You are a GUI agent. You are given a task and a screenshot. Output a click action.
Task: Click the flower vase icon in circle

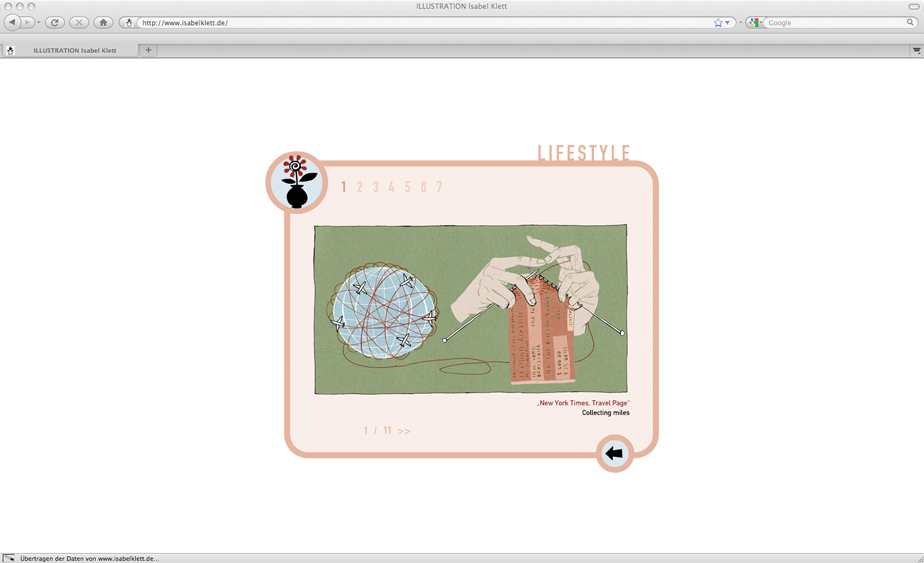(297, 183)
